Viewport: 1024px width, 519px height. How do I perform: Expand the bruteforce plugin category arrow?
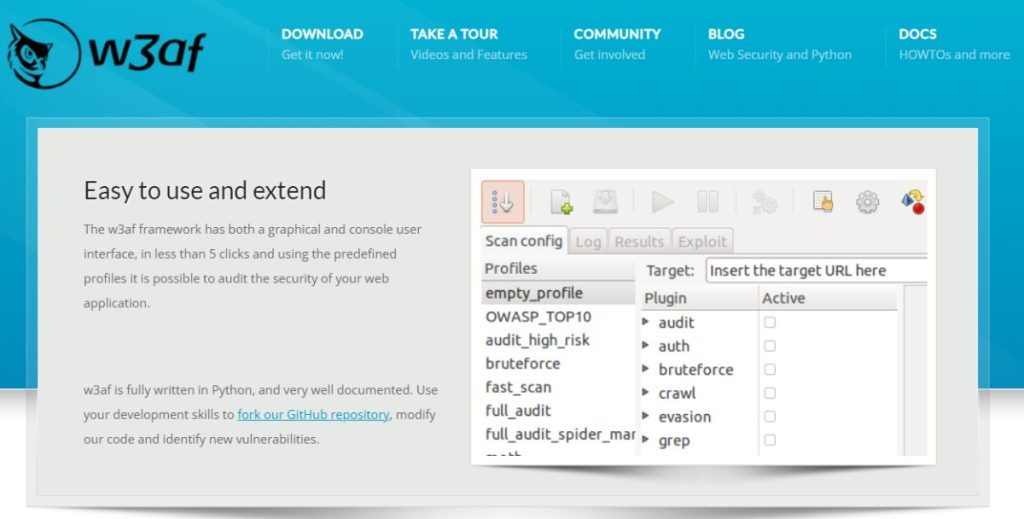point(647,369)
